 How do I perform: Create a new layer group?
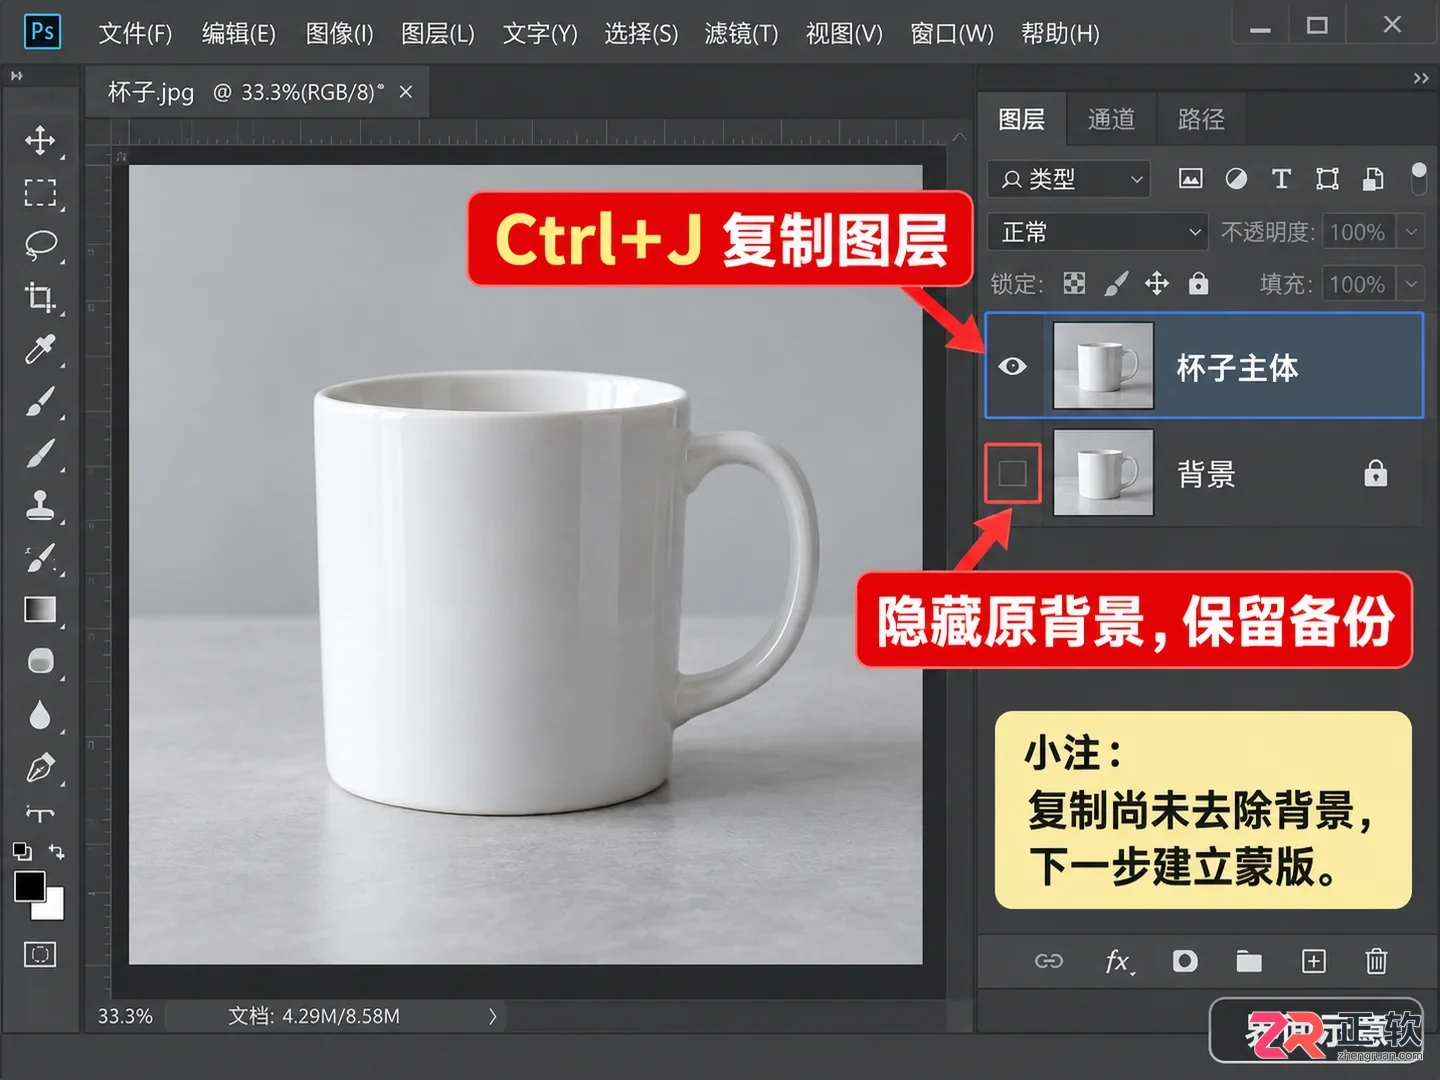pos(1249,961)
